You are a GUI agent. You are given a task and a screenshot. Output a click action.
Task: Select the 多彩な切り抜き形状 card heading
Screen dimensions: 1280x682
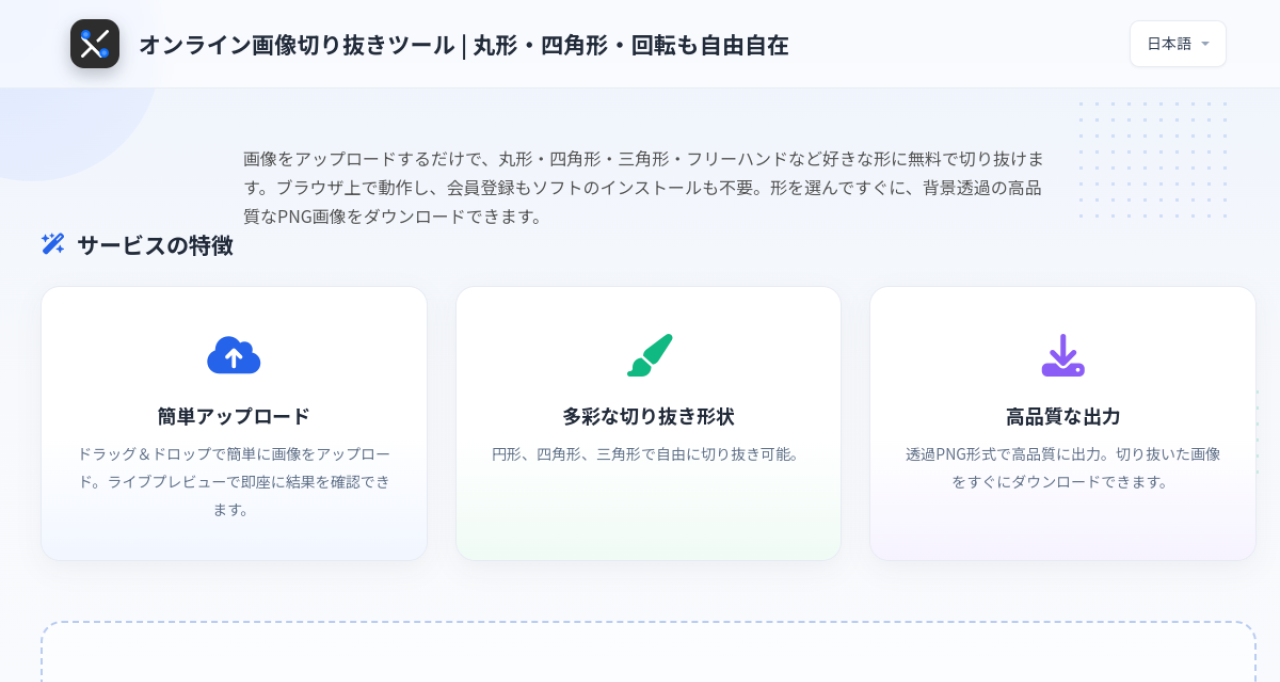tap(649, 416)
